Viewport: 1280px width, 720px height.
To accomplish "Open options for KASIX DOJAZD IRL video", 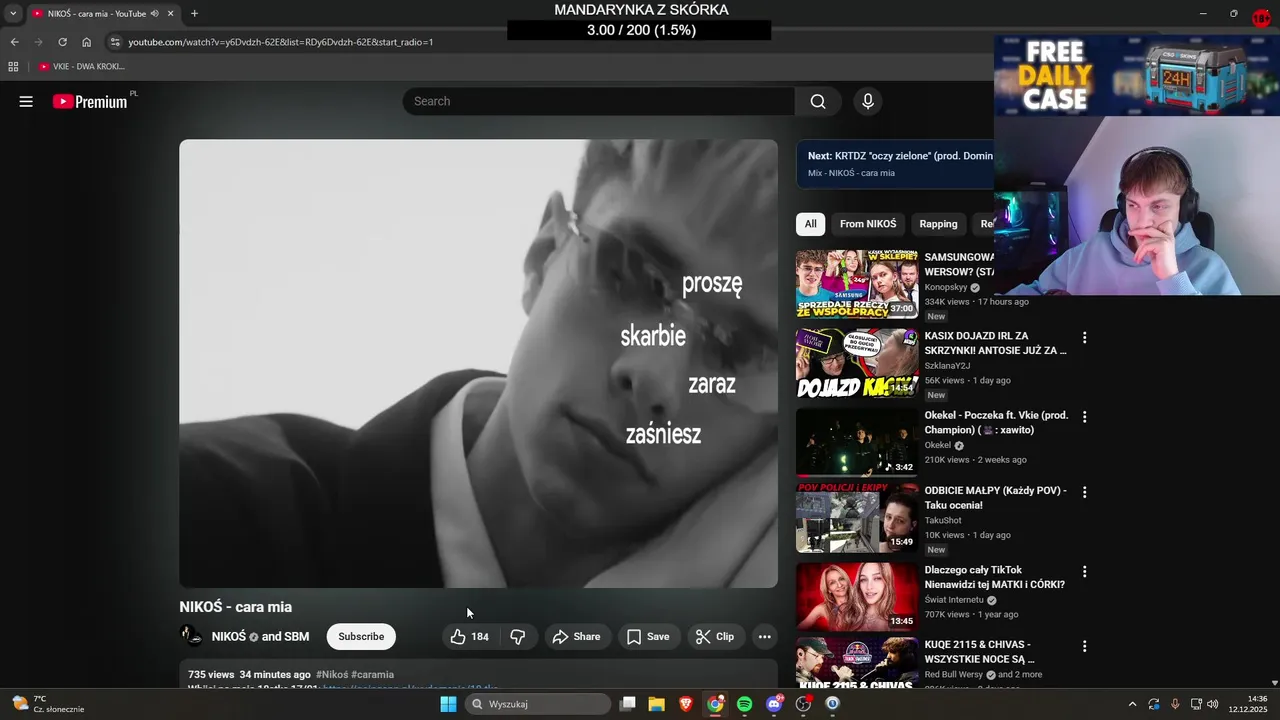I will 1084,338.
